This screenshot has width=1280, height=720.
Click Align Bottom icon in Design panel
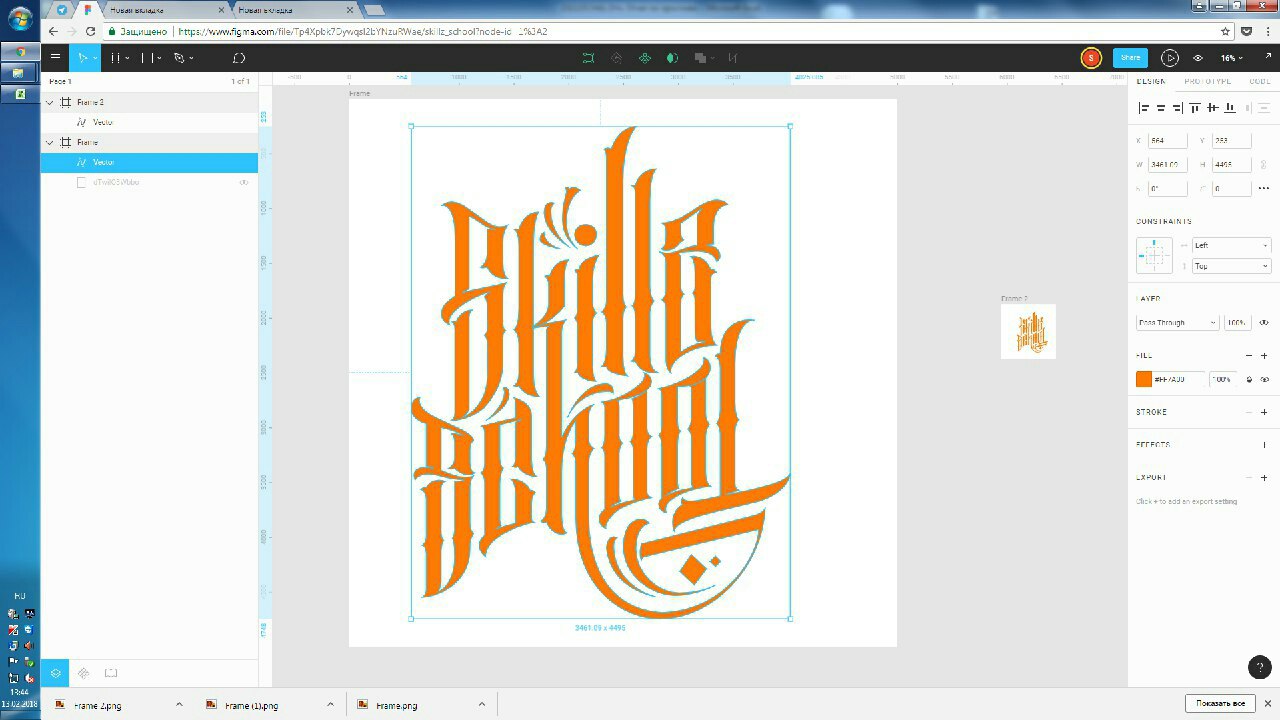(x=1230, y=107)
